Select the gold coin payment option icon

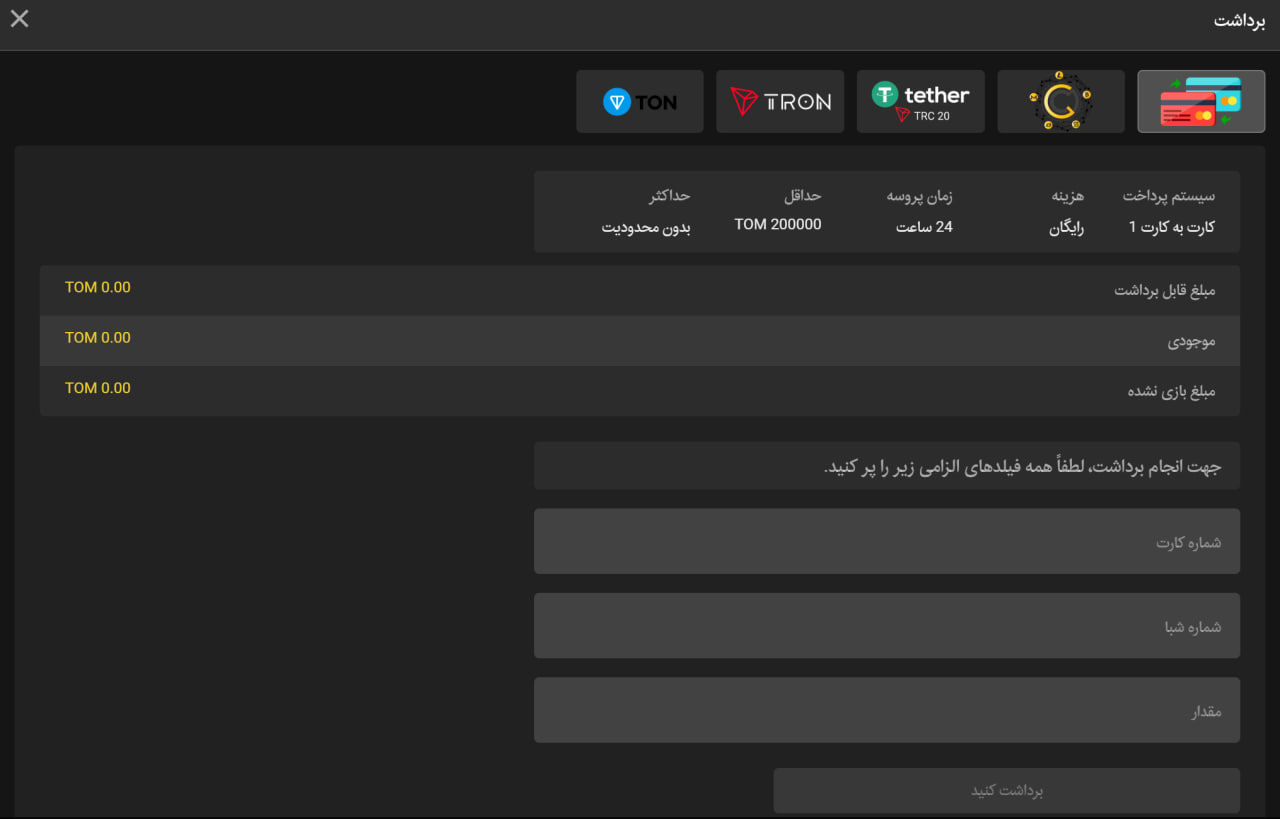[1061, 101]
